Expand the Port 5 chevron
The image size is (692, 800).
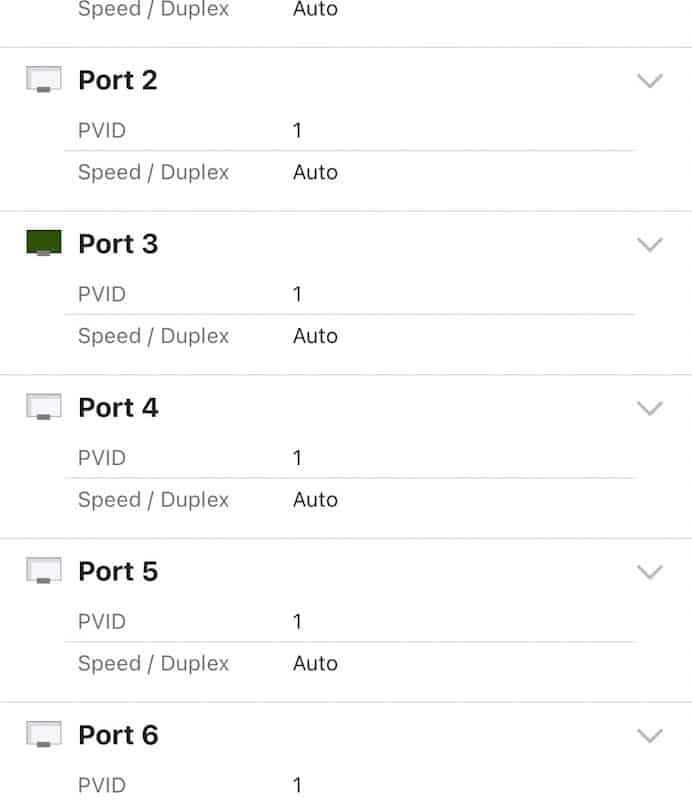coord(650,572)
